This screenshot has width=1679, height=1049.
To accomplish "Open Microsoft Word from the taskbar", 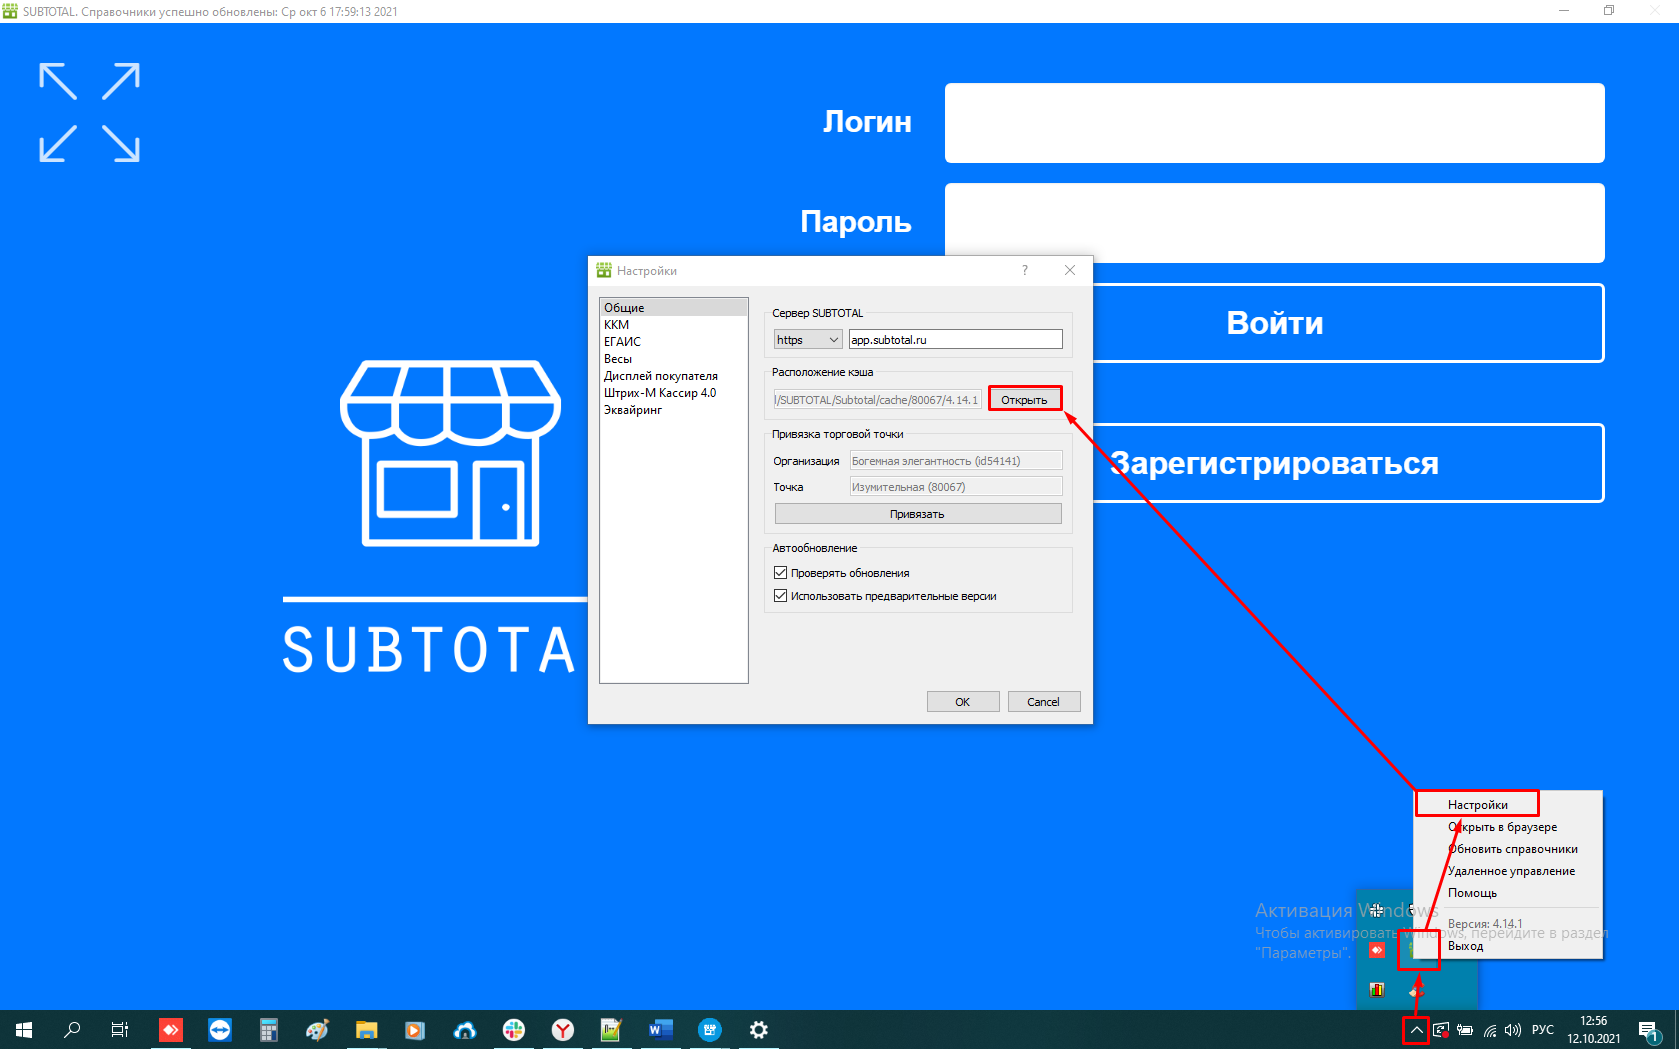I will coord(660,1029).
